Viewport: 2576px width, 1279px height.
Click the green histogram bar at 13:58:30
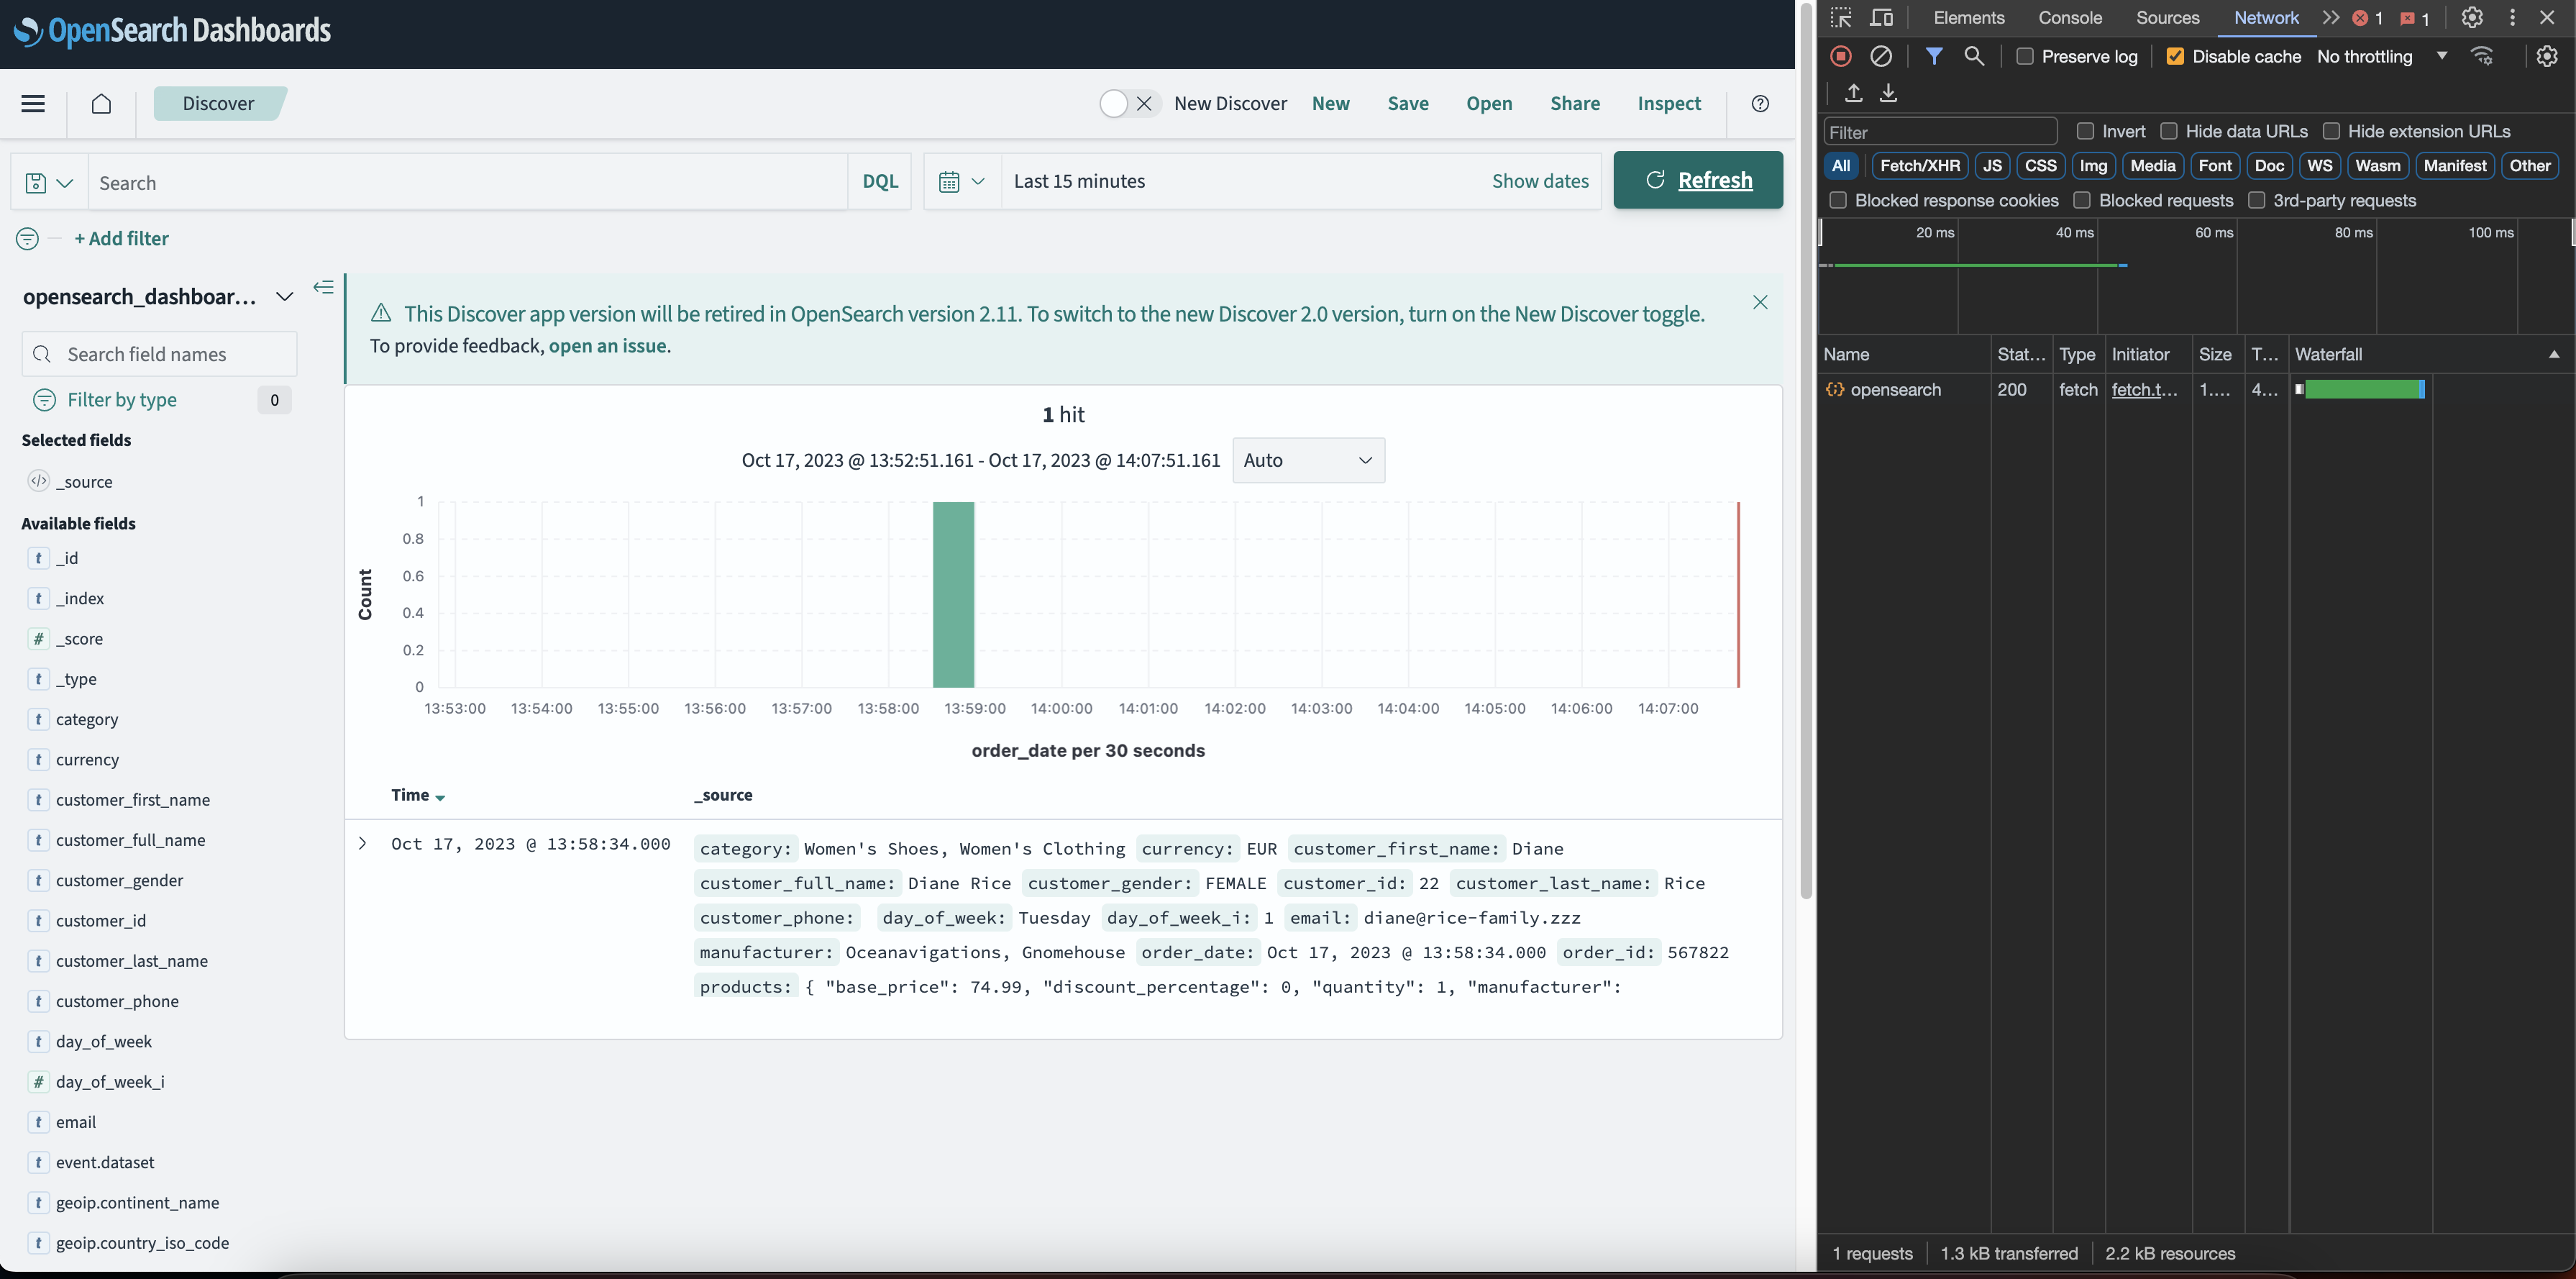[x=953, y=594]
